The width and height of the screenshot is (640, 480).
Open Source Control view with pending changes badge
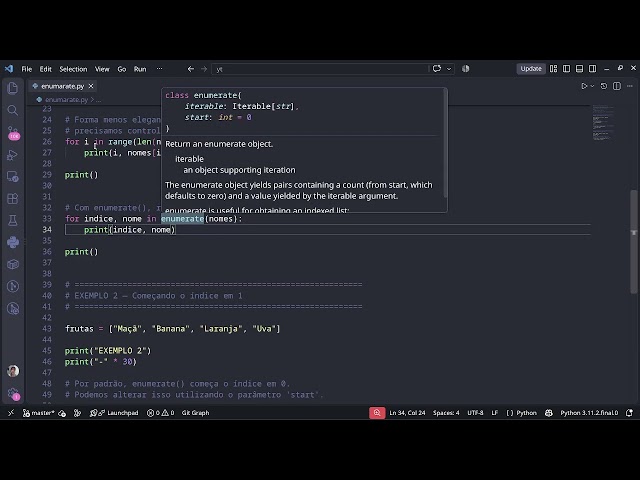pos(13,133)
